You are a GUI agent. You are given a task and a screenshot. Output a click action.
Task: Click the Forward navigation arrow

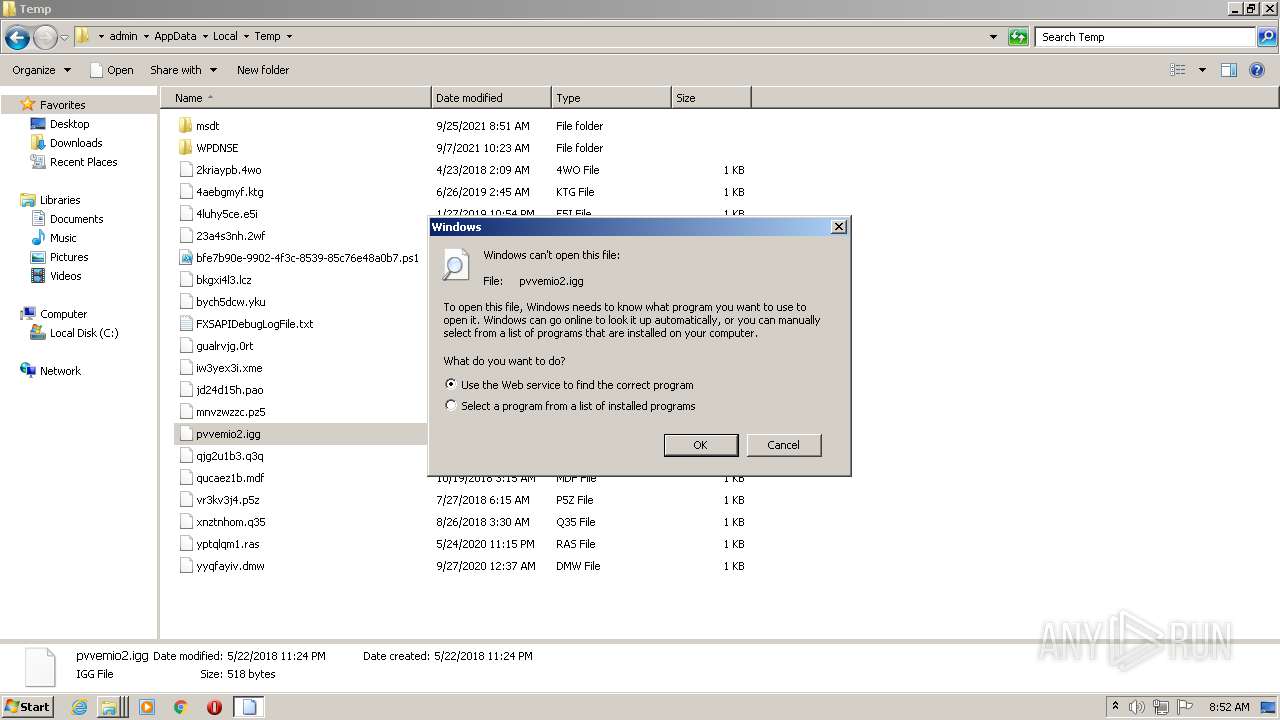tap(45, 38)
